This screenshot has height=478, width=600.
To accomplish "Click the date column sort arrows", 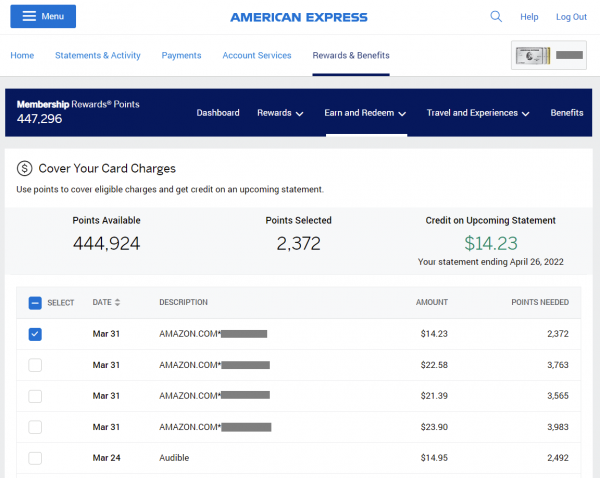I will 118,303.
